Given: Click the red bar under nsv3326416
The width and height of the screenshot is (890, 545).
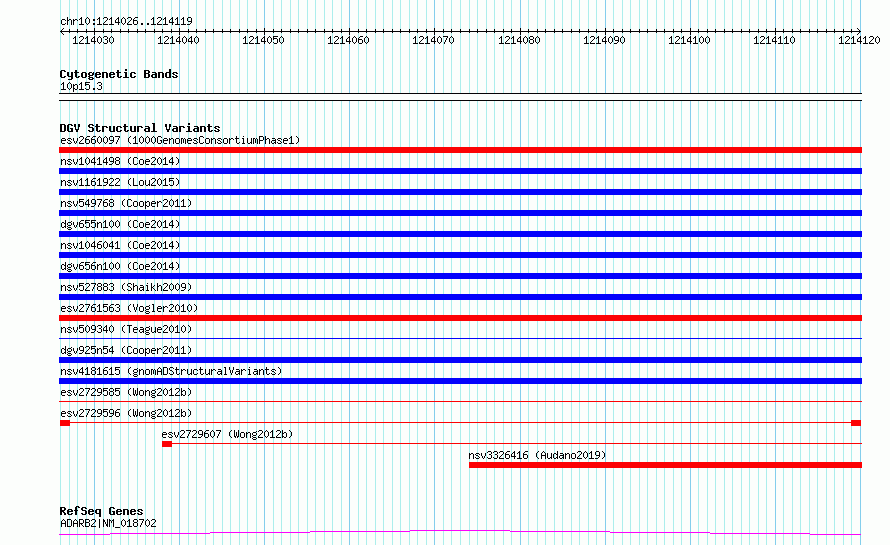Looking at the screenshot, I should [x=665, y=465].
